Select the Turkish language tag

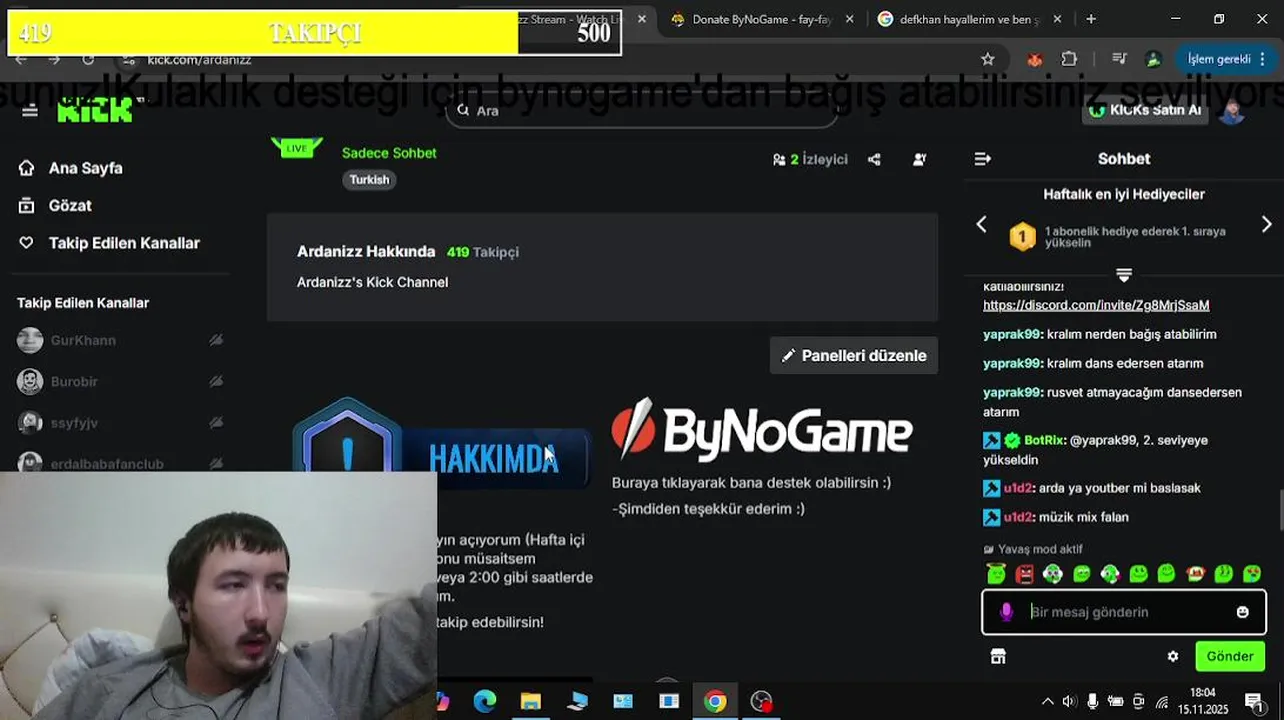point(370,180)
